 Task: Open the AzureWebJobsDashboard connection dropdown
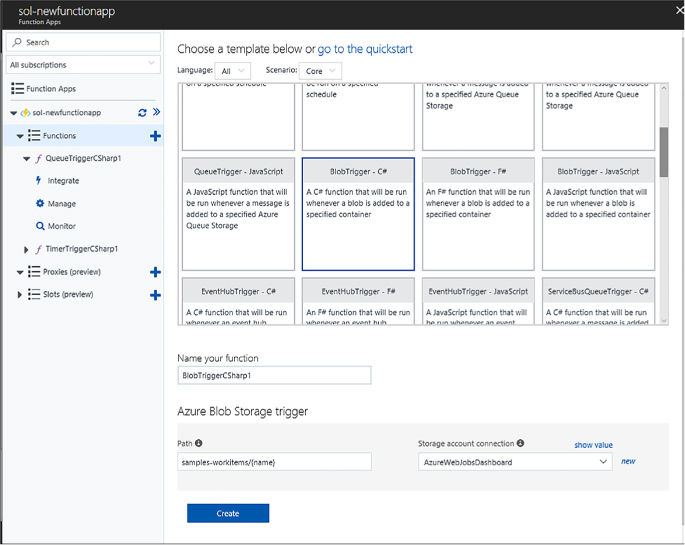coord(515,462)
